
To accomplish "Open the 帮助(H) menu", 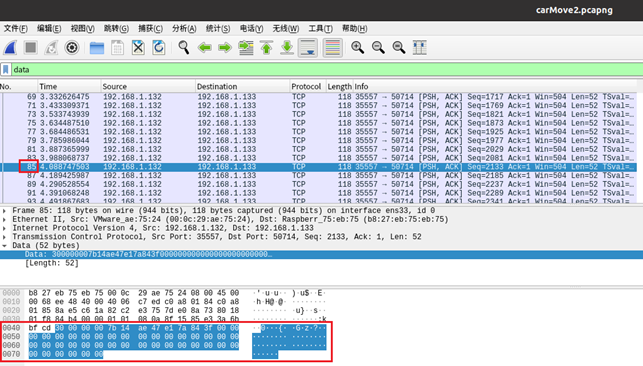I will (x=354, y=28).
